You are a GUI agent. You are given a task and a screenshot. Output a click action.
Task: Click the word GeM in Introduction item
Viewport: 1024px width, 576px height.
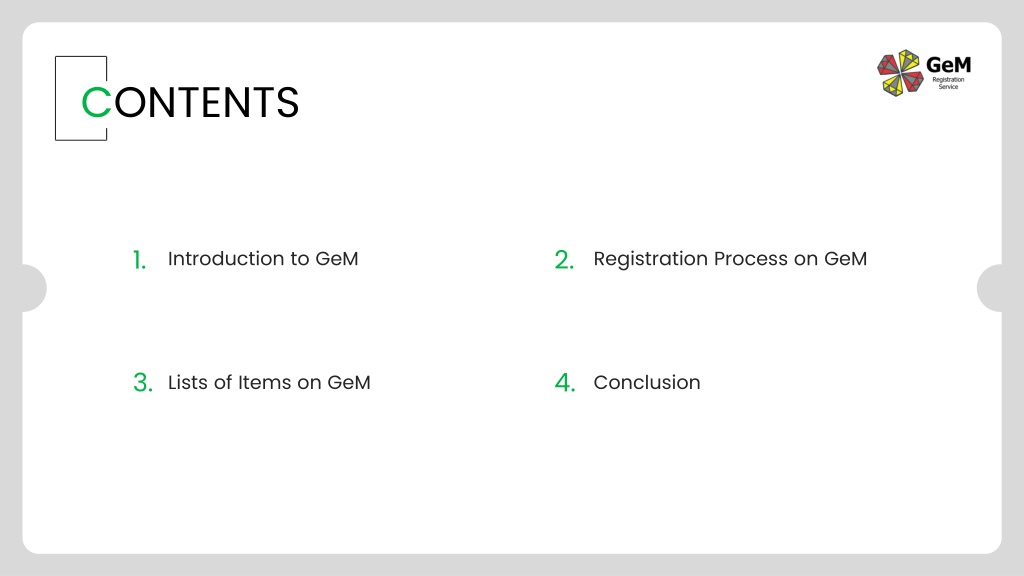click(337, 259)
